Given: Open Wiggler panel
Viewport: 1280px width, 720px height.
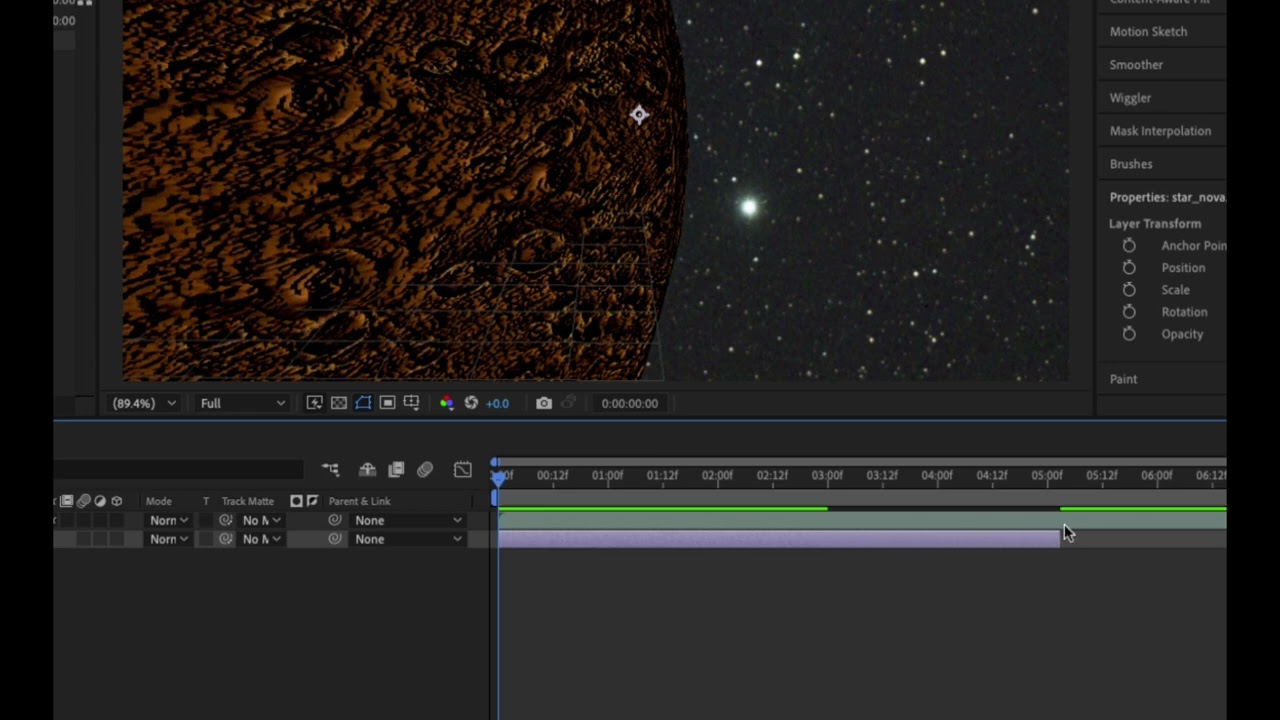Looking at the screenshot, I should pos(1130,98).
